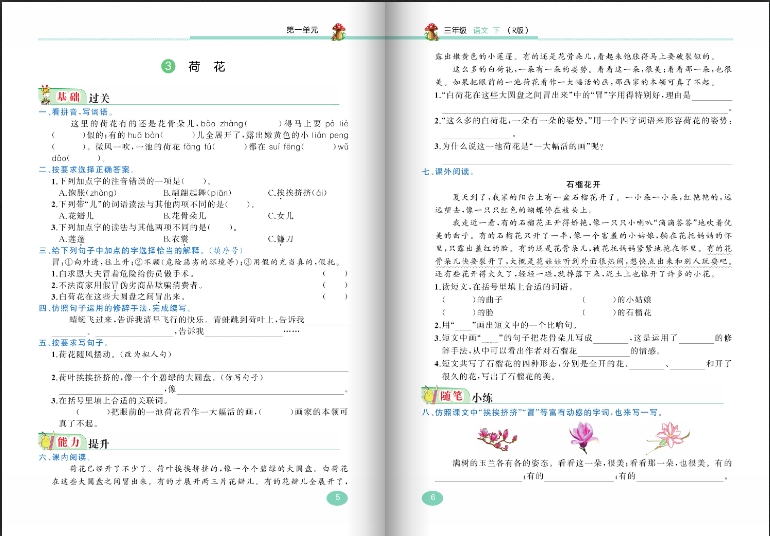The image size is (770, 536).
Task: Click the mushroom icon beside 第一单元
Action: coord(337,33)
